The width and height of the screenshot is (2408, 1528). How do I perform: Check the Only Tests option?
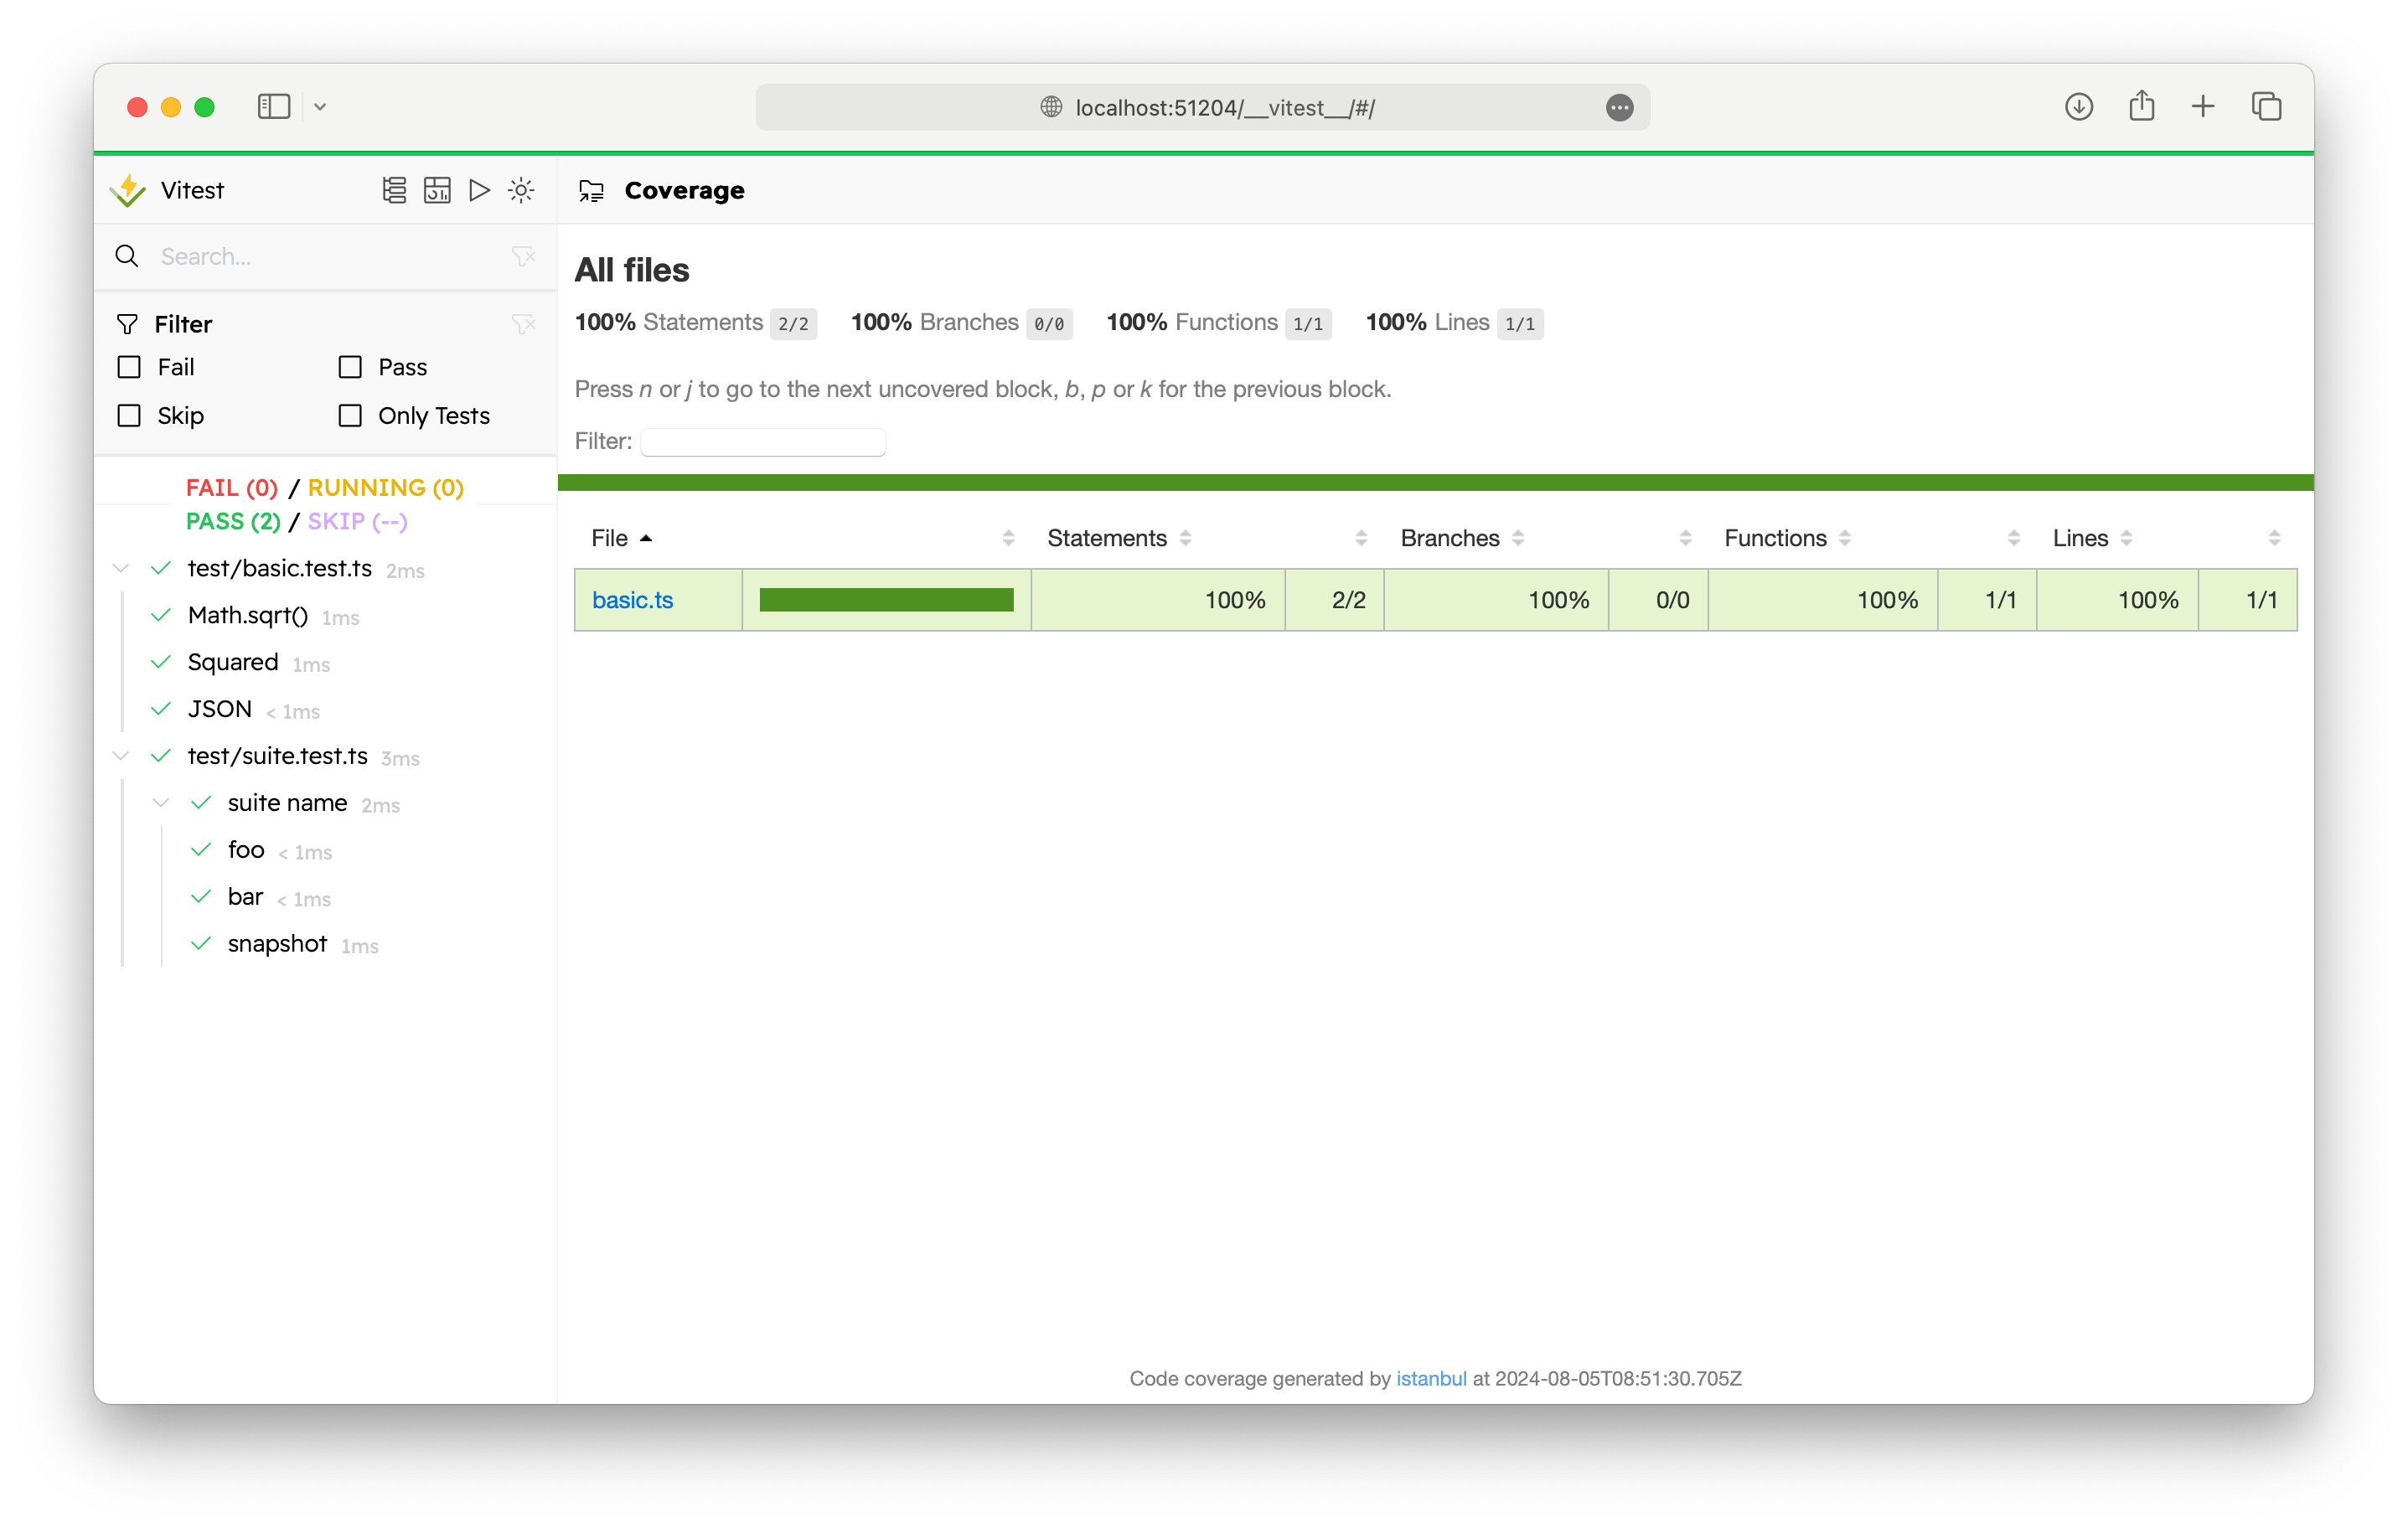click(349, 415)
